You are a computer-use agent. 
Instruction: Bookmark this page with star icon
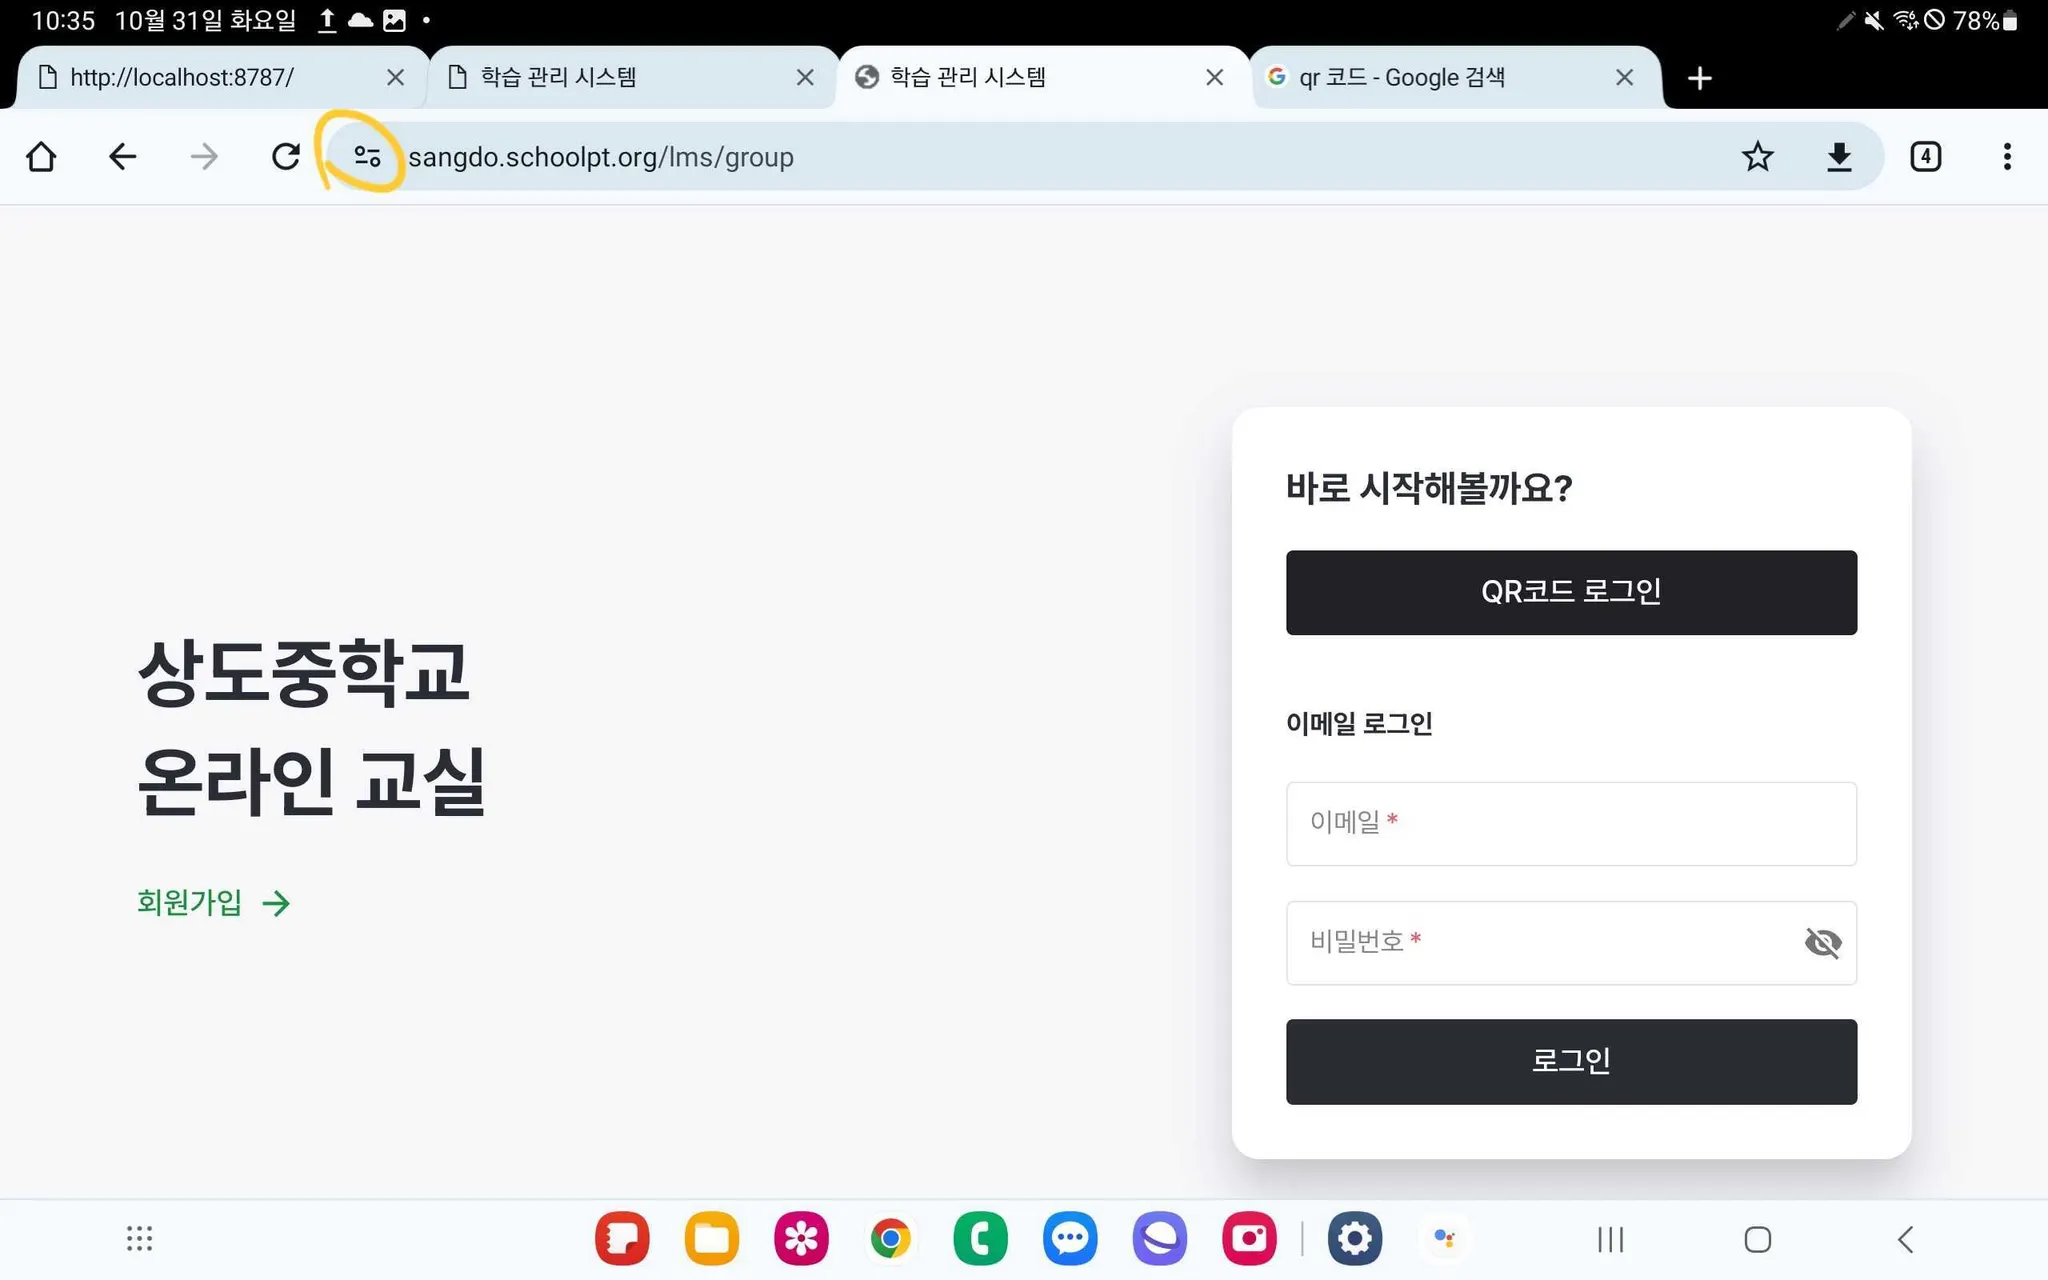pos(1757,157)
